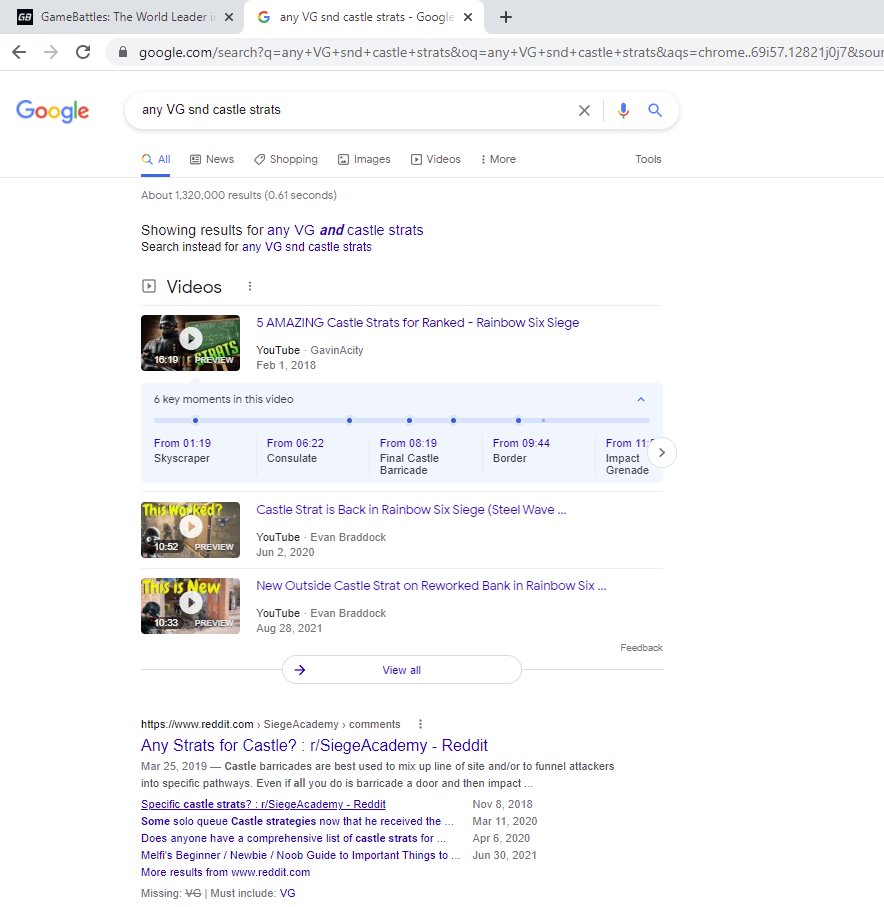884x907 pixels.
Task: Show next key moments with right arrow
Action: 662,452
